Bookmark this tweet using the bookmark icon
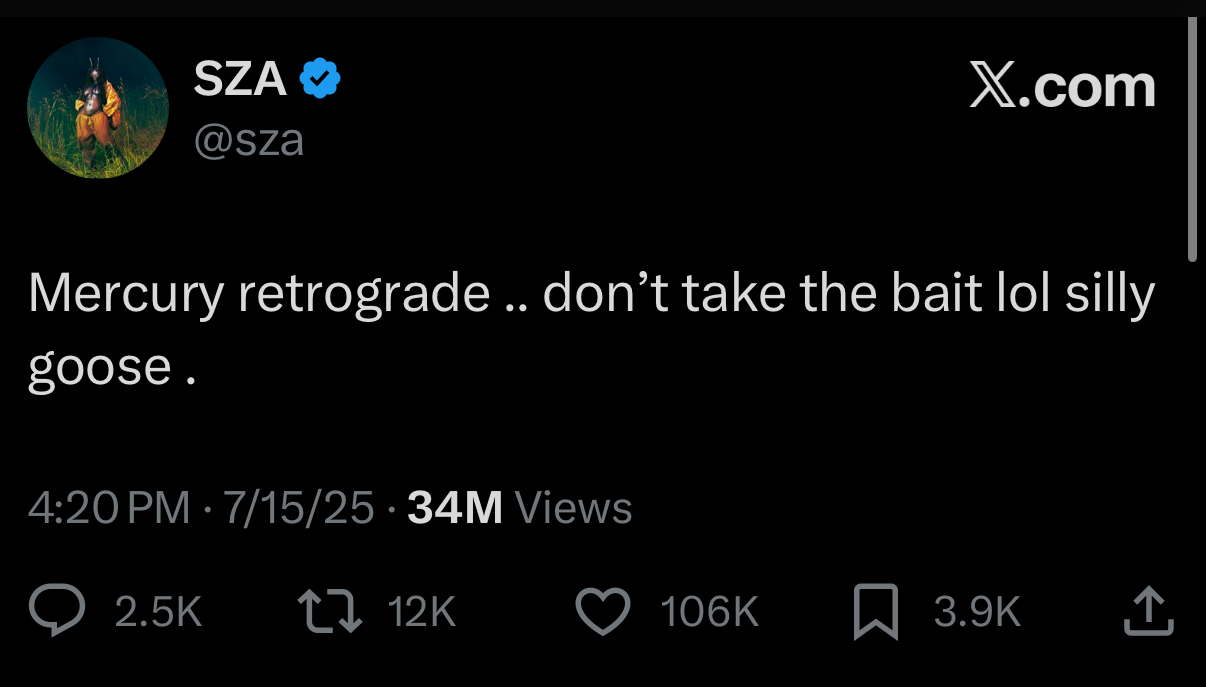The image size is (1206, 687). tap(876, 612)
